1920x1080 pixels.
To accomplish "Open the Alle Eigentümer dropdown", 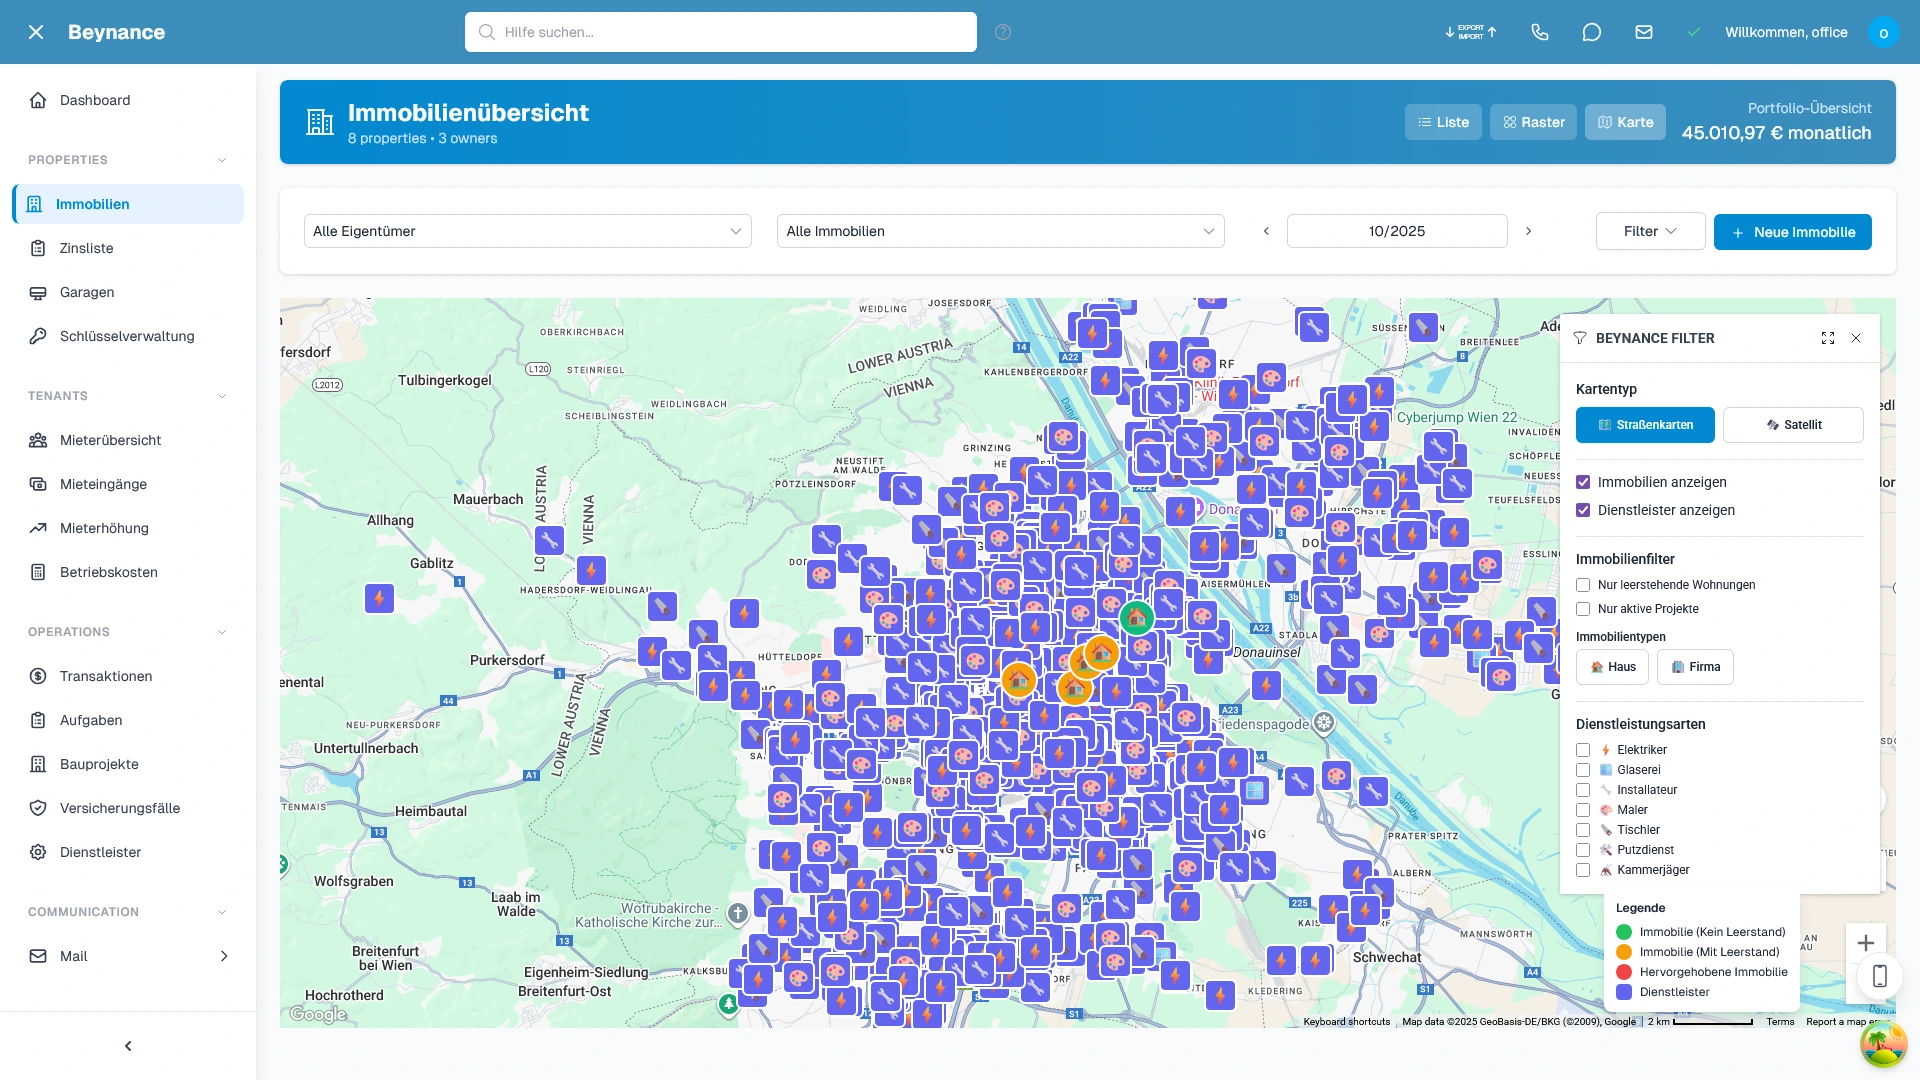I will coord(527,231).
